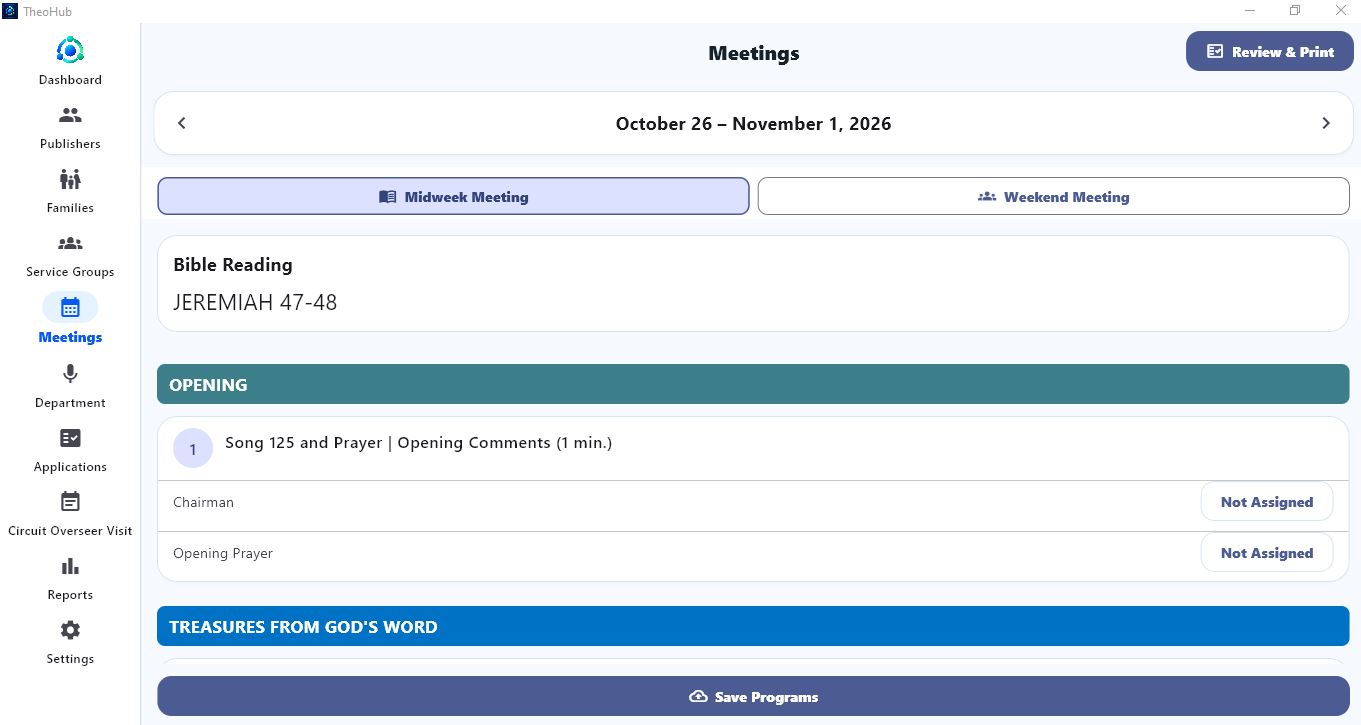The image size is (1361, 725).
Task: Open Settings gear icon
Action: click(70, 630)
